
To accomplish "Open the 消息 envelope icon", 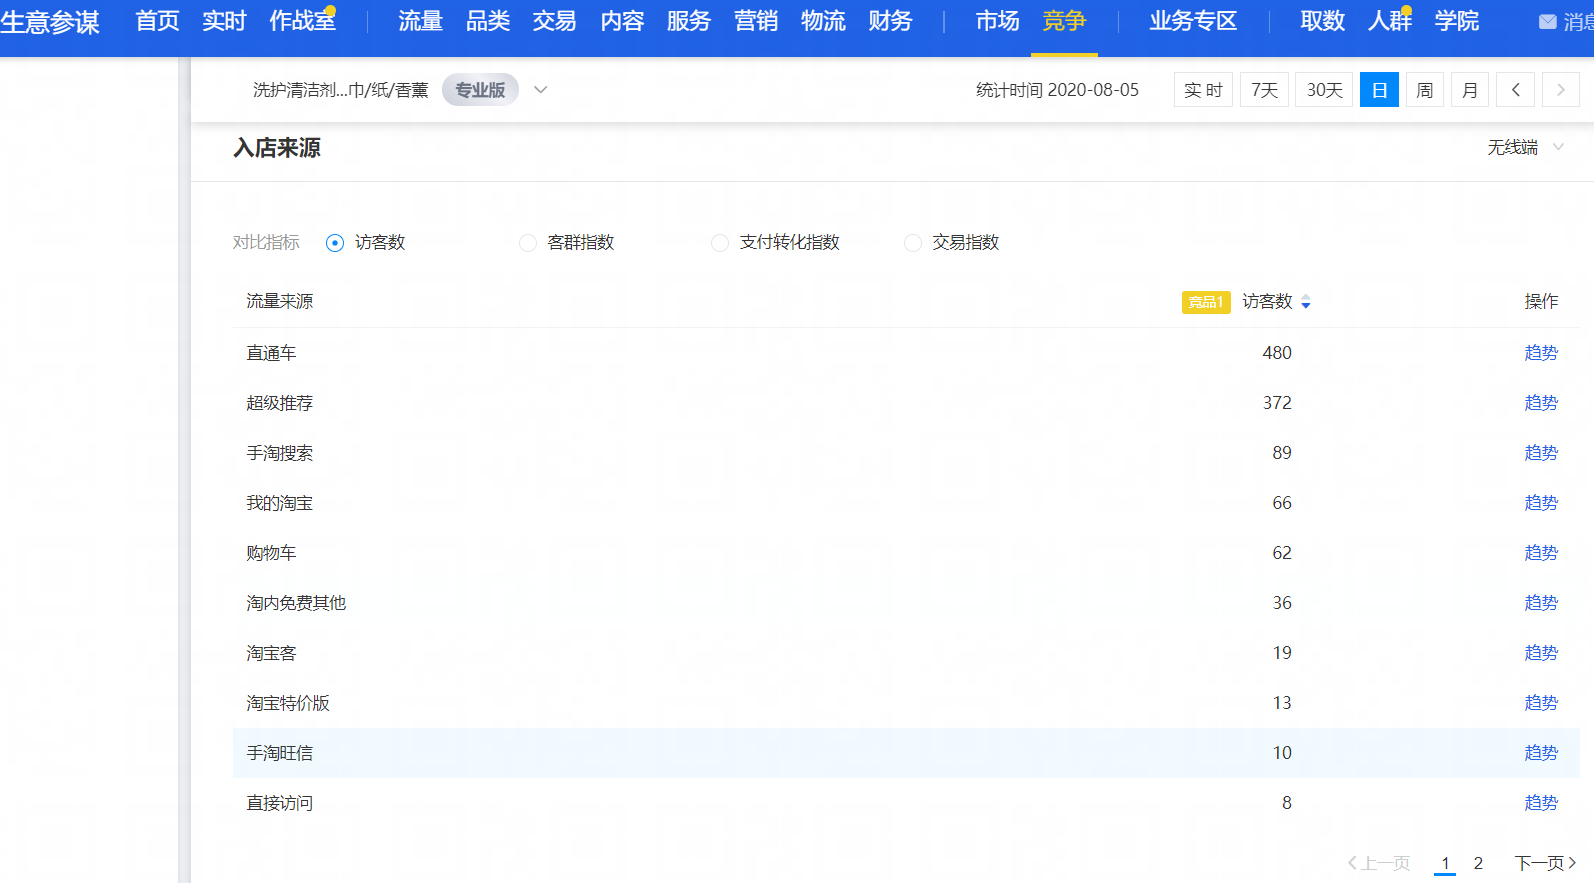I will pyautogui.click(x=1547, y=21).
